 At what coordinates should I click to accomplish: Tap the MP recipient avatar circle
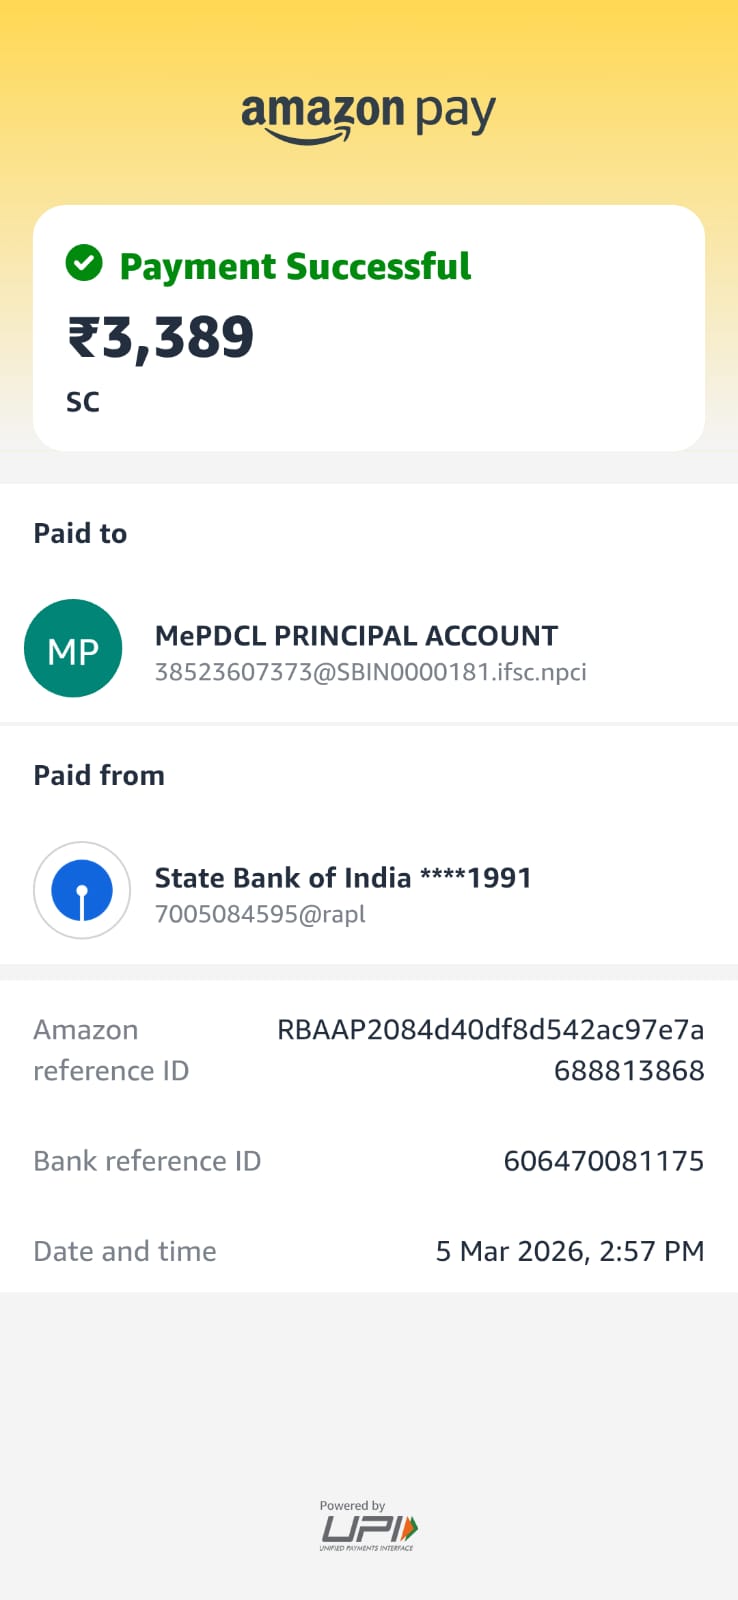pyautogui.click(x=73, y=649)
